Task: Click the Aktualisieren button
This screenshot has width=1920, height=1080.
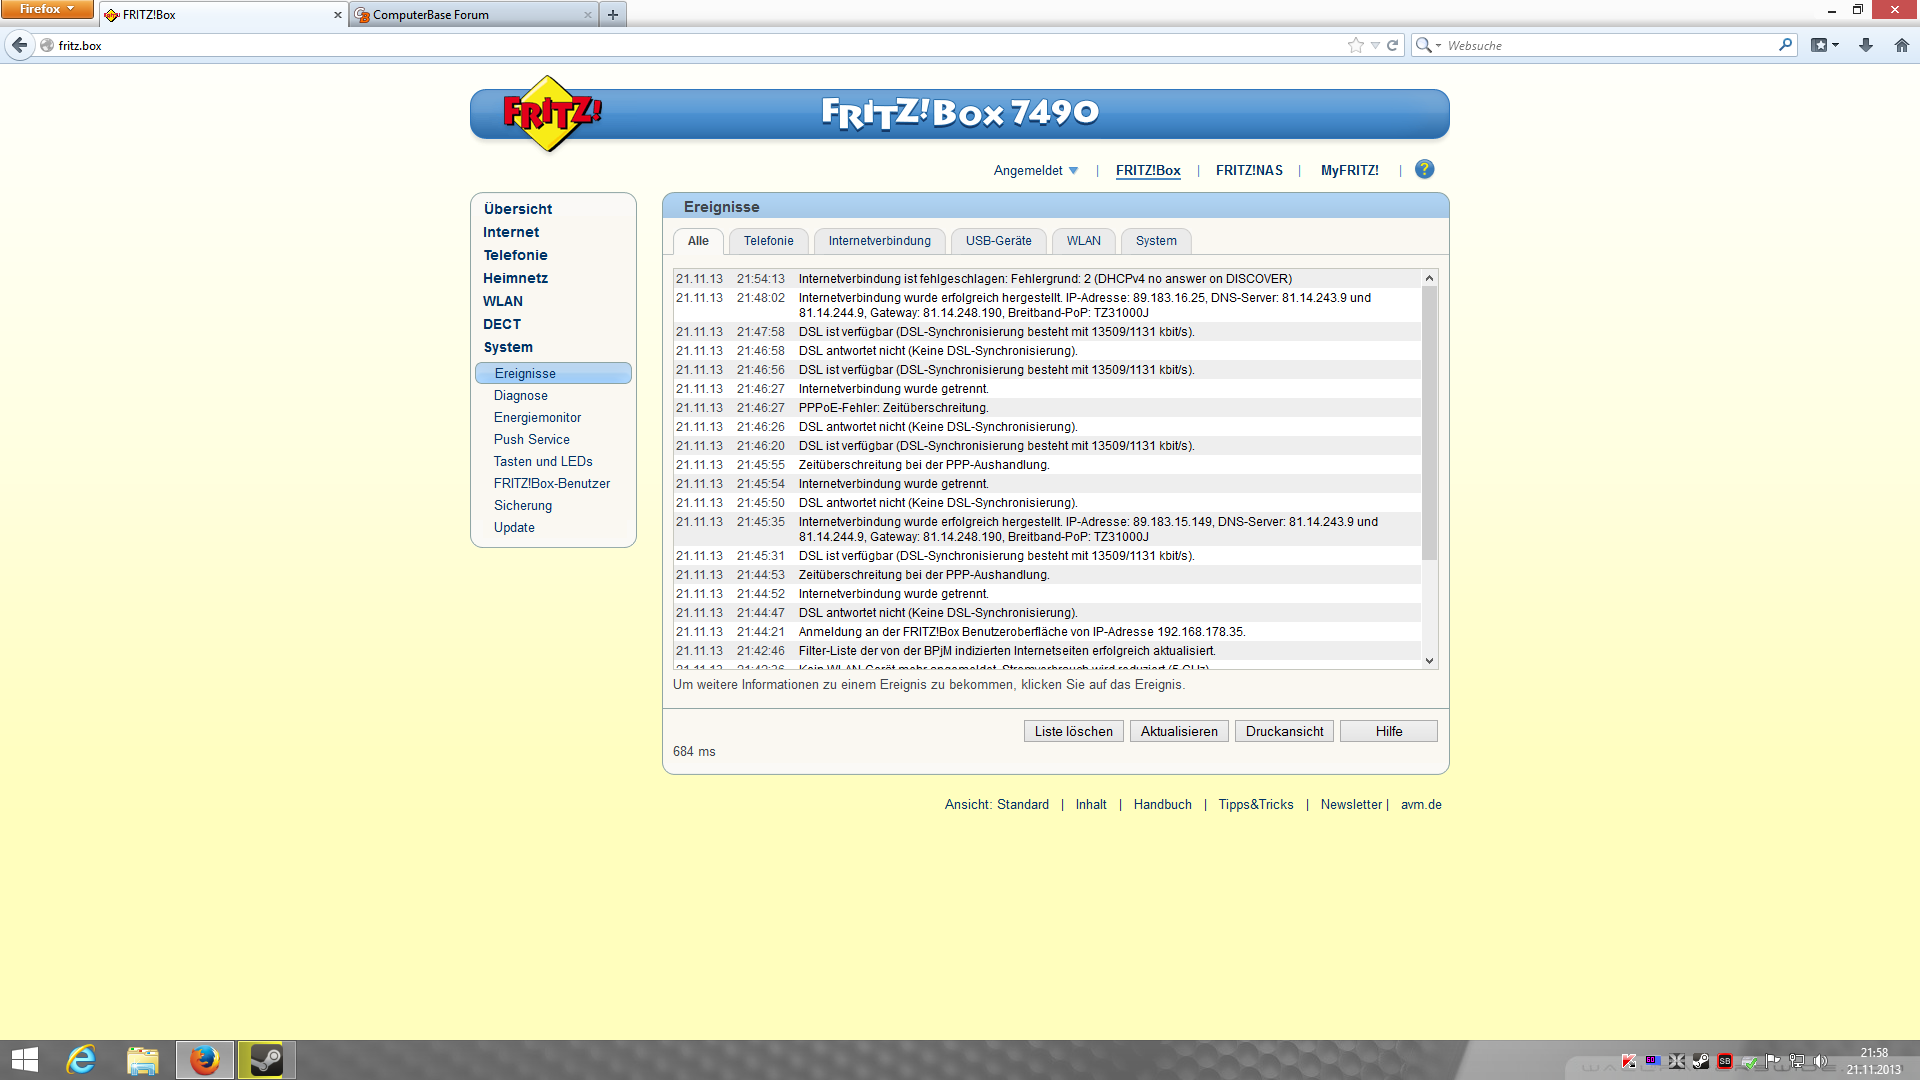Action: pos(1179,731)
